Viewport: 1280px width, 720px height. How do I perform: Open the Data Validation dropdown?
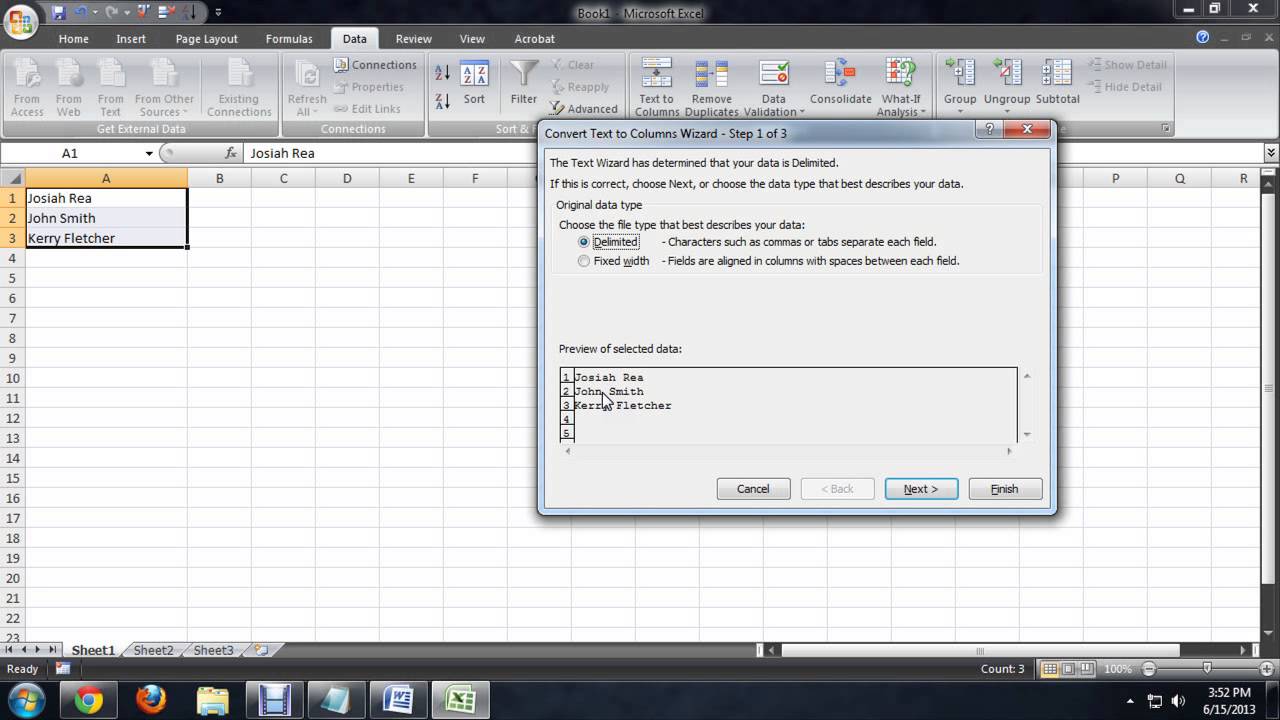pos(773,106)
